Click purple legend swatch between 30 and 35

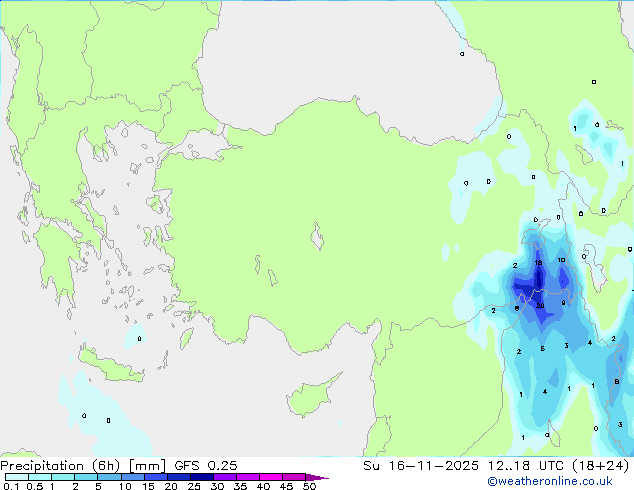pyautogui.click(x=225, y=477)
